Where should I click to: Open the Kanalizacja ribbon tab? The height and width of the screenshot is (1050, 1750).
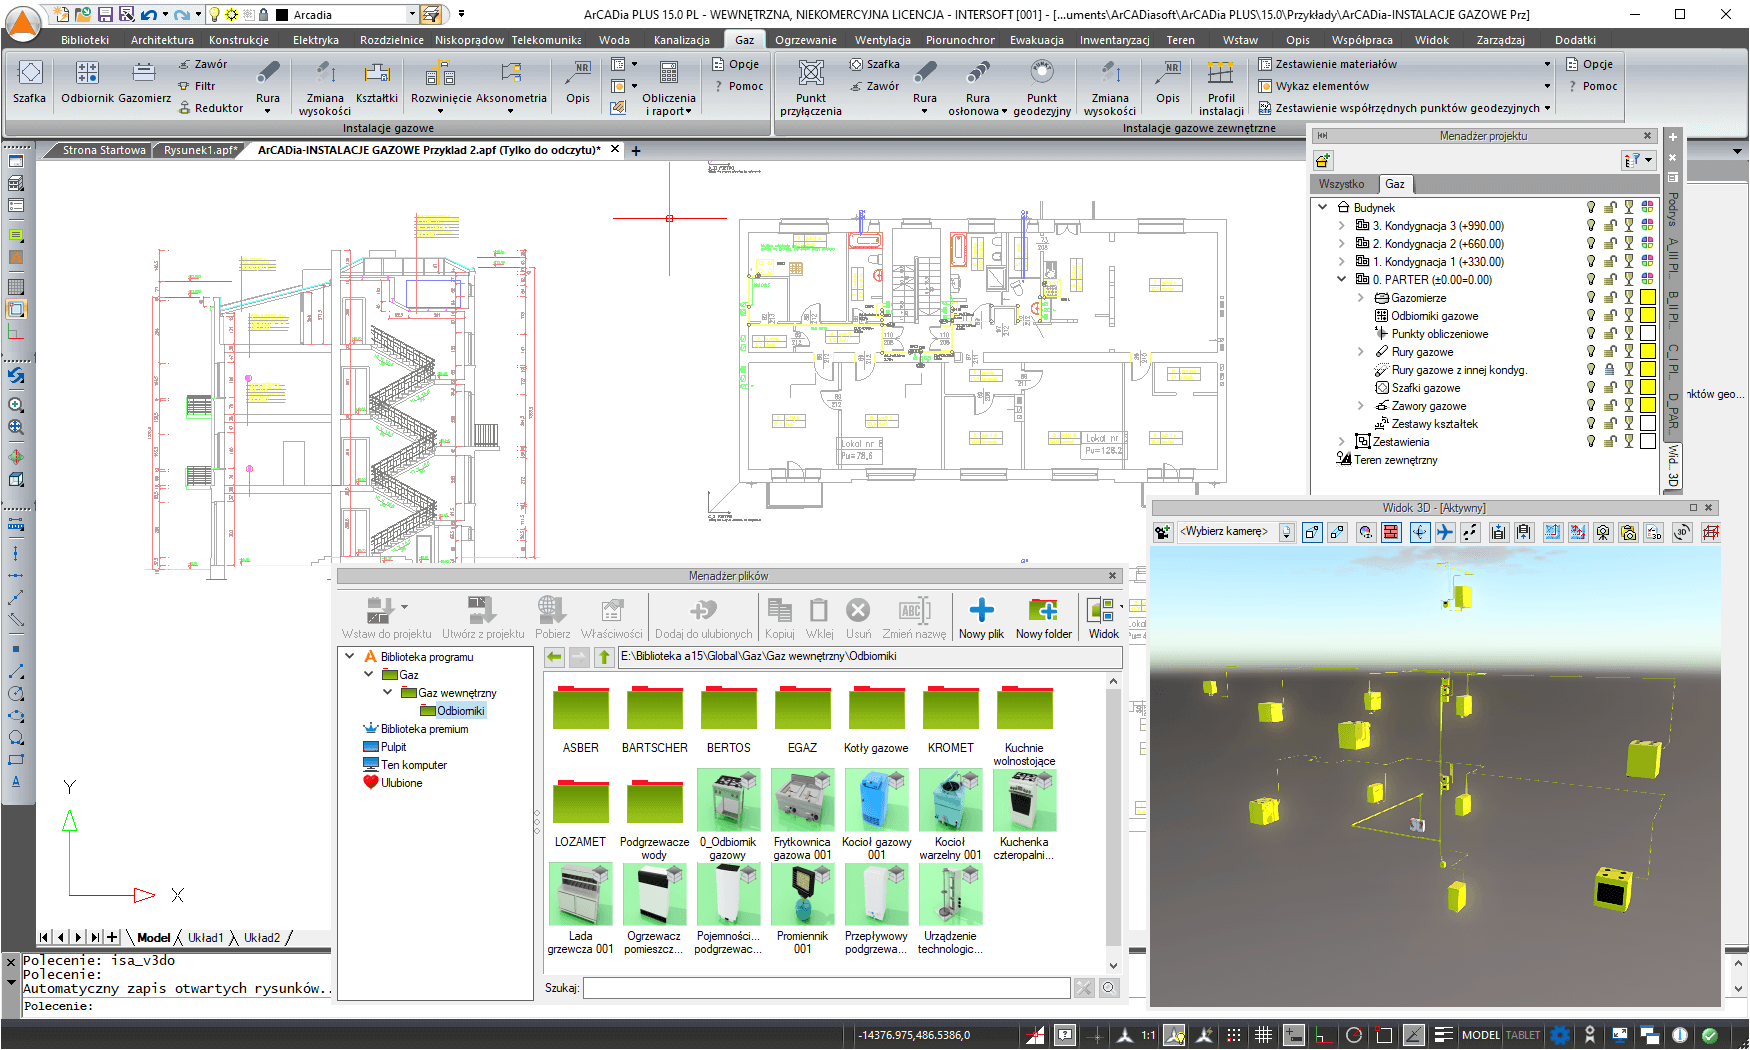pyautogui.click(x=682, y=40)
